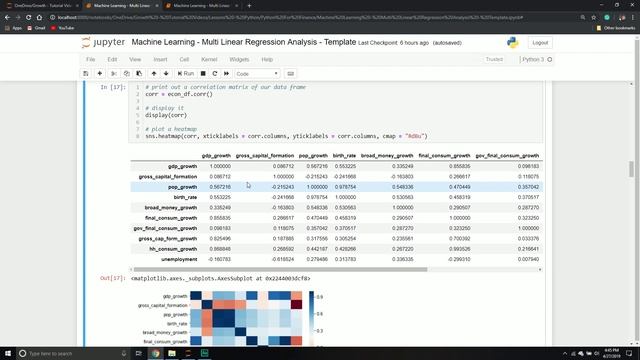Open the cell type Code dropdown

click(257, 74)
